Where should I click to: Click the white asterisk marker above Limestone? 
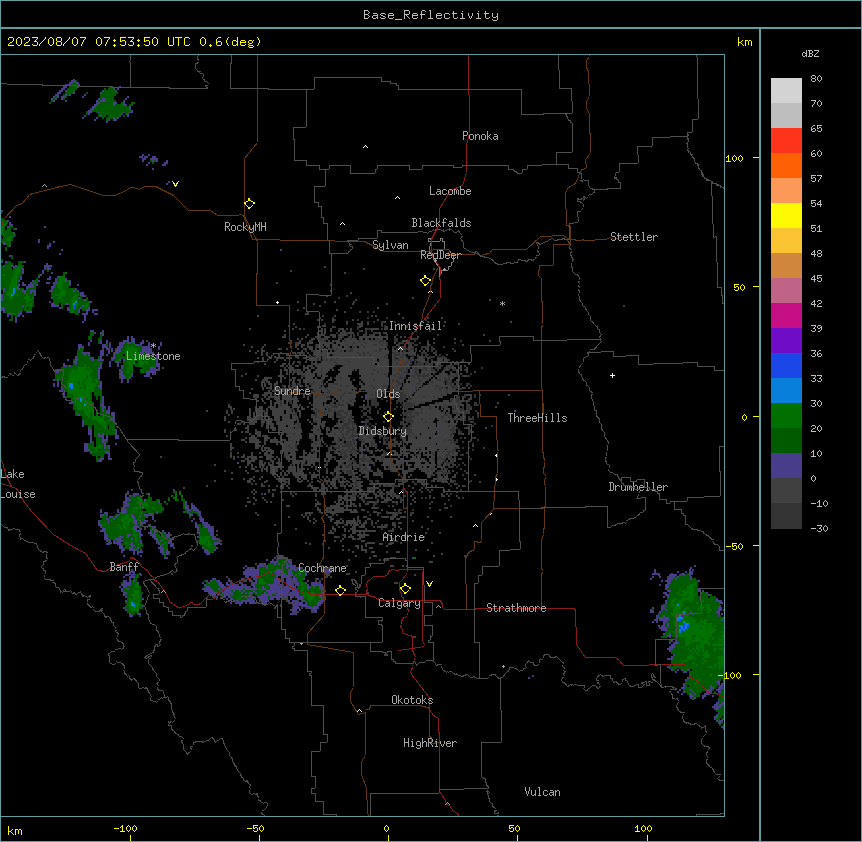coord(154,346)
